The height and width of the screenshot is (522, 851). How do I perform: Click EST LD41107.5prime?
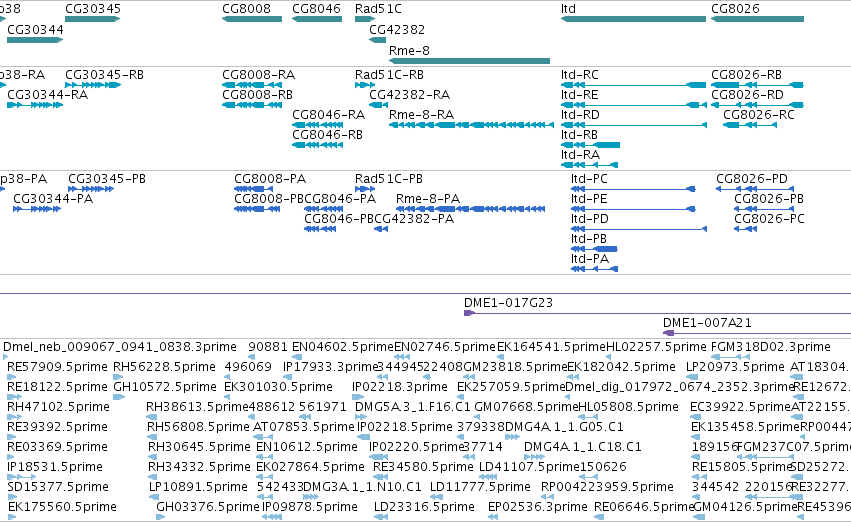click(488, 477)
